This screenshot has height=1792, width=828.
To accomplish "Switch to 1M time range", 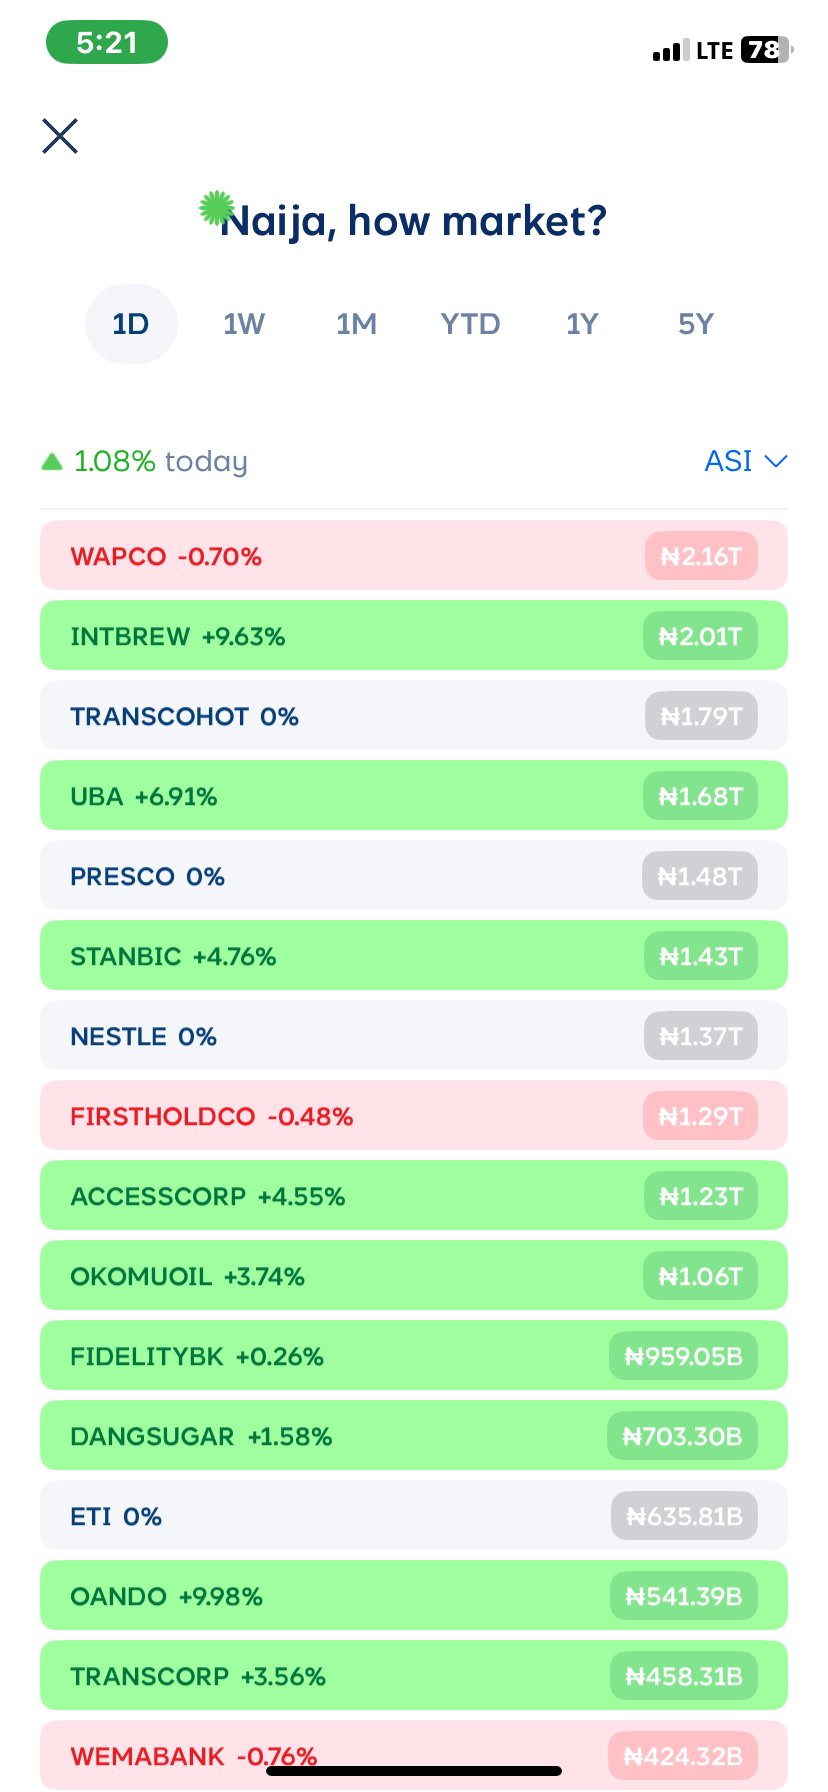I will [356, 324].
